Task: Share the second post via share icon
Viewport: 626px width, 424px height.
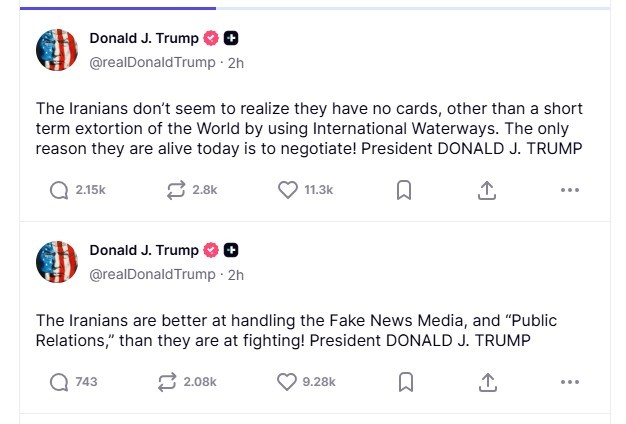Action: [x=487, y=381]
